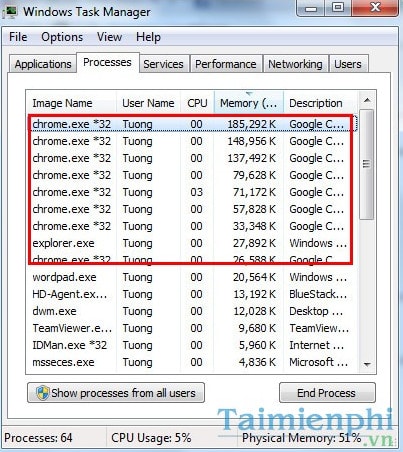Click the 13,192 K memory value
The image size is (403, 452).
tap(254, 294)
